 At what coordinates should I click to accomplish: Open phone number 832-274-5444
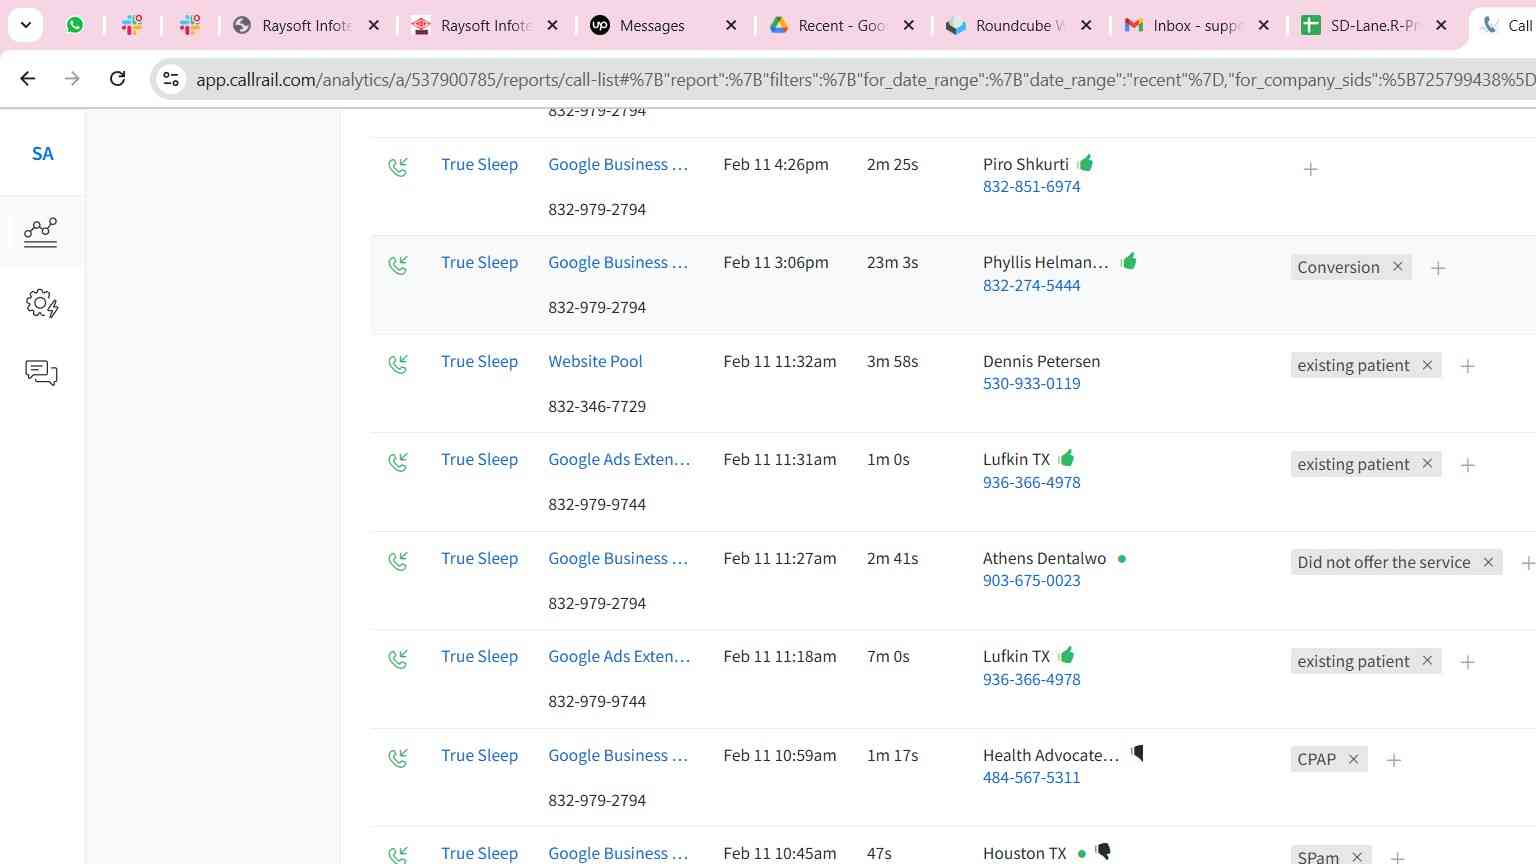[1031, 285]
